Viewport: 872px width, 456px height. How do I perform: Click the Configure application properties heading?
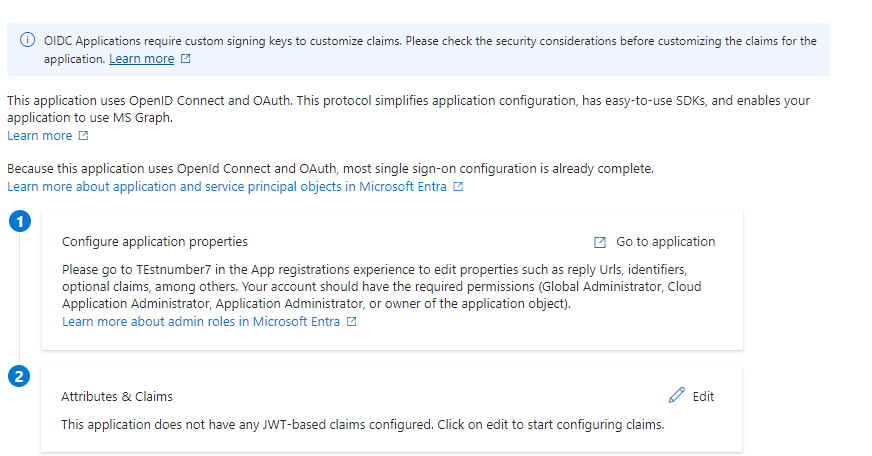tap(155, 242)
